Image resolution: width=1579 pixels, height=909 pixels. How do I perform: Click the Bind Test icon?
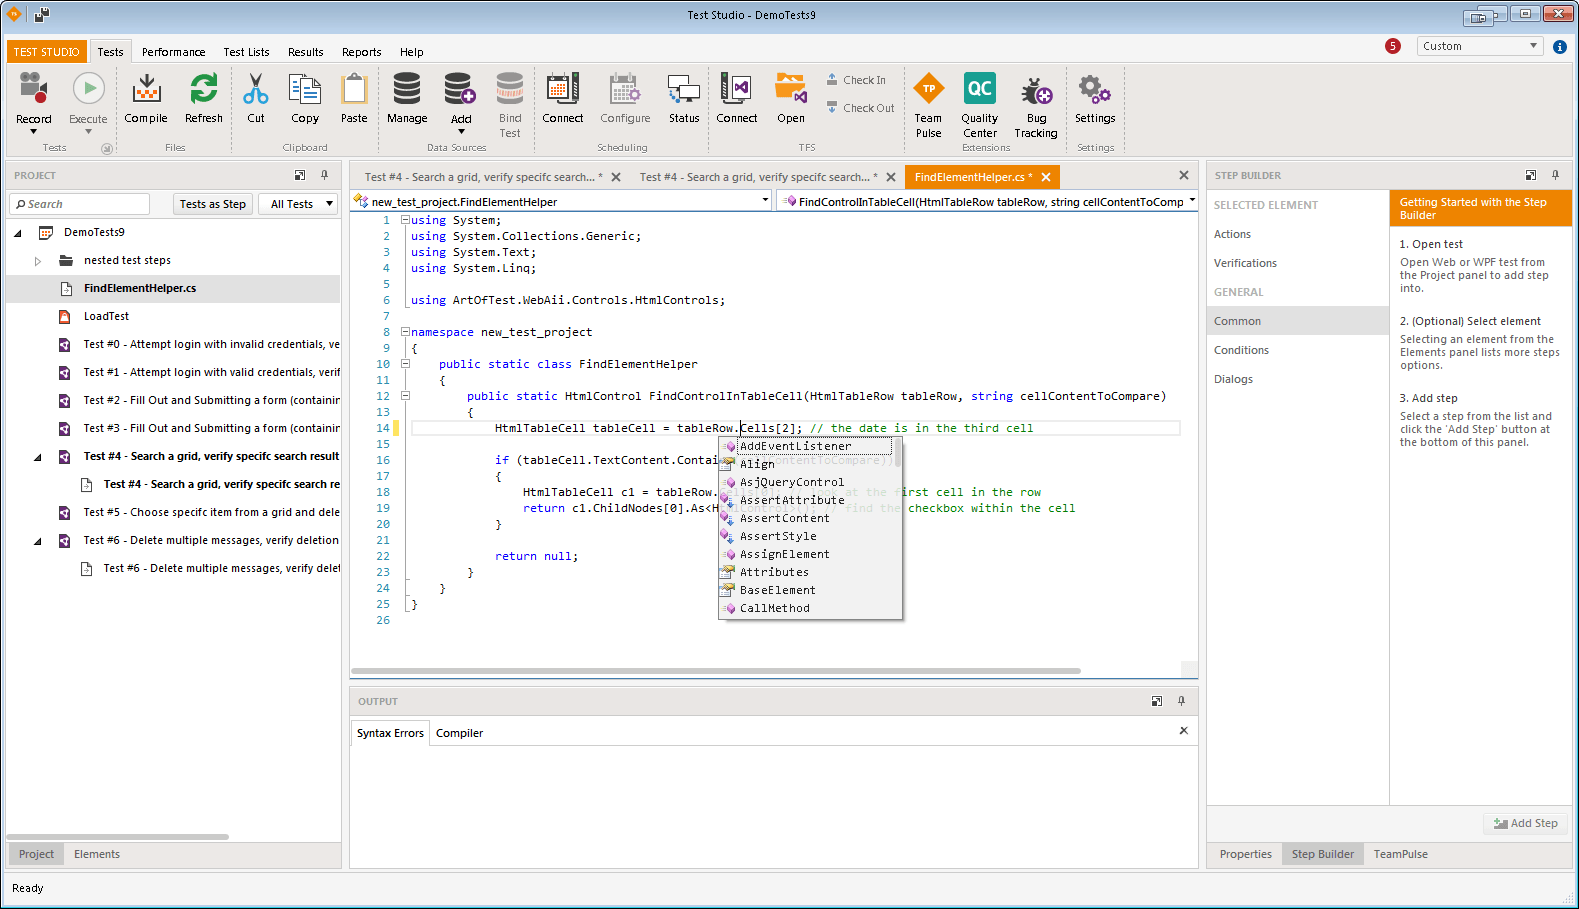pyautogui.click(x=510, y=89)
